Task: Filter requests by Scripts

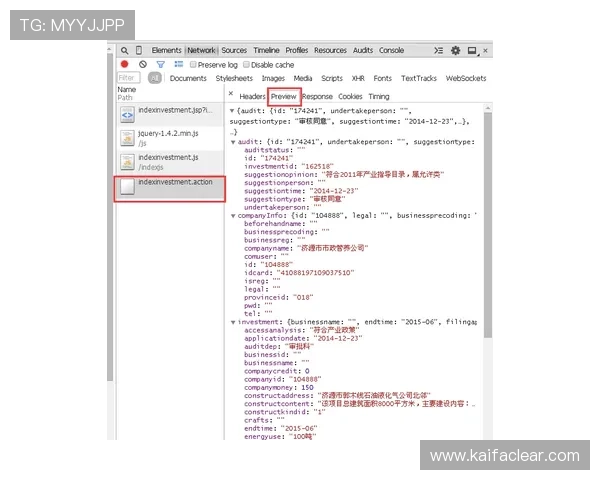Action: [x=332, y=78]
